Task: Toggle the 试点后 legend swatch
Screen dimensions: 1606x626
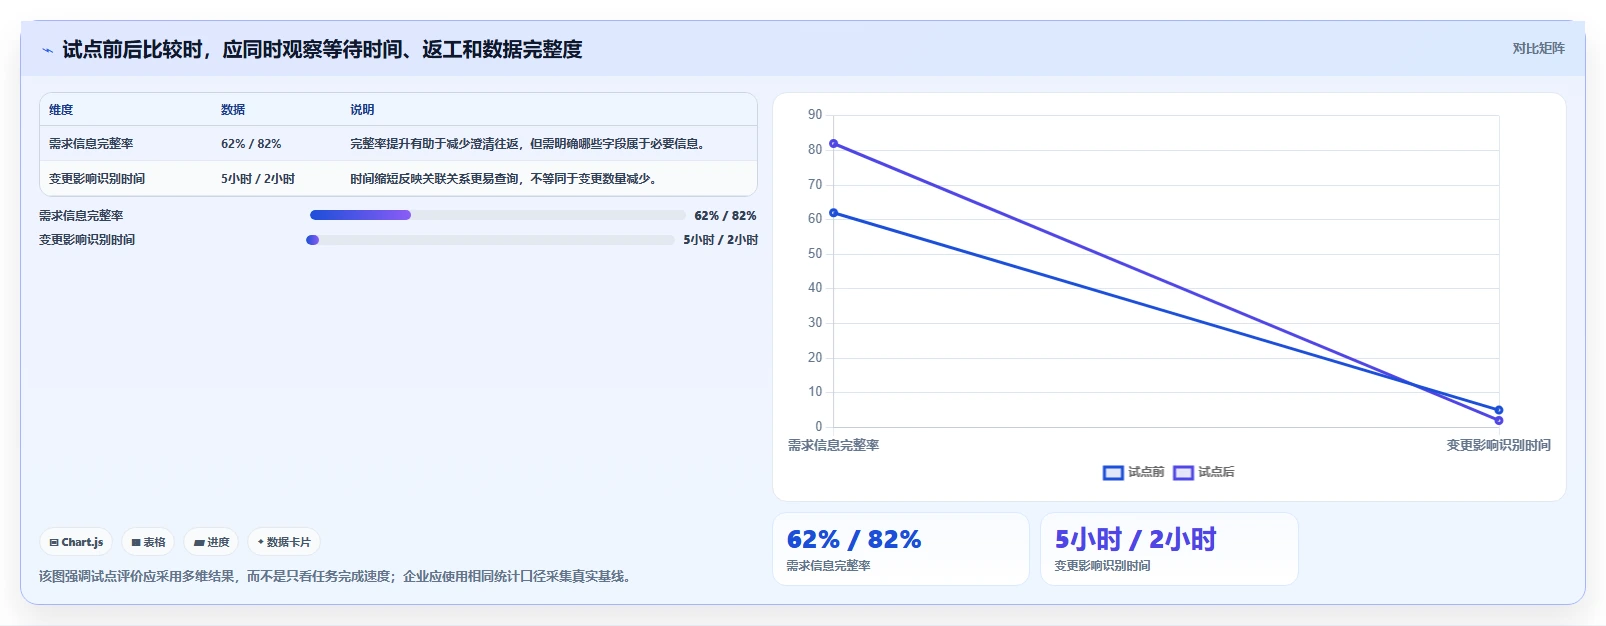Action: click(1183, 472)
